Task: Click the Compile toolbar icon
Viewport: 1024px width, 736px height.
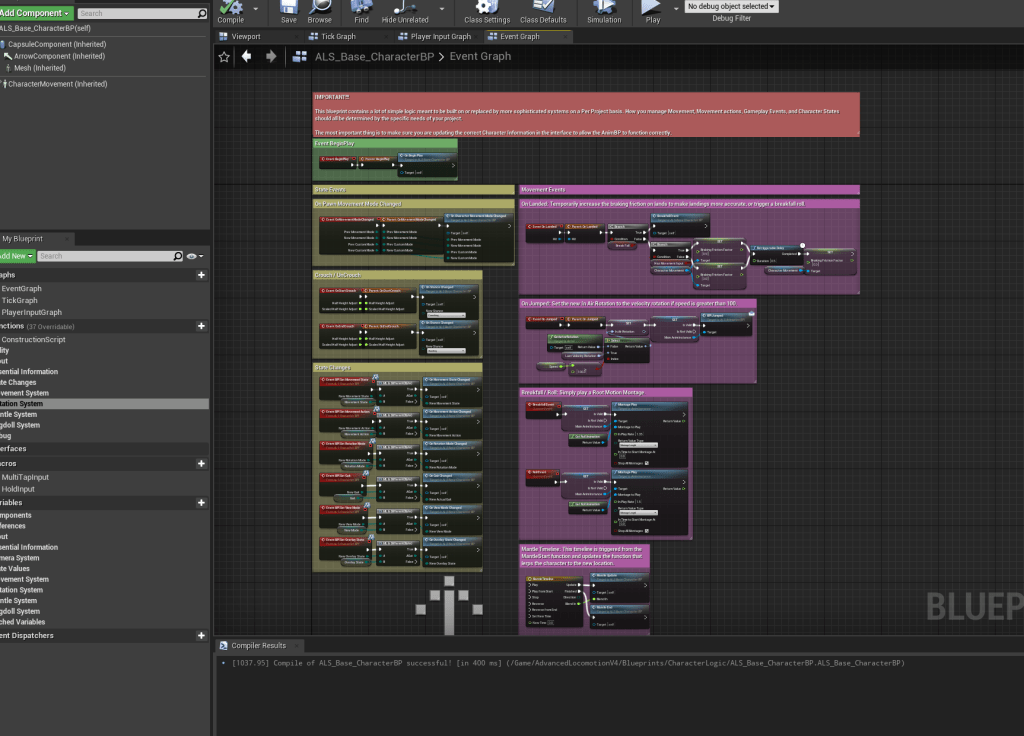Action: coord(230,8)
